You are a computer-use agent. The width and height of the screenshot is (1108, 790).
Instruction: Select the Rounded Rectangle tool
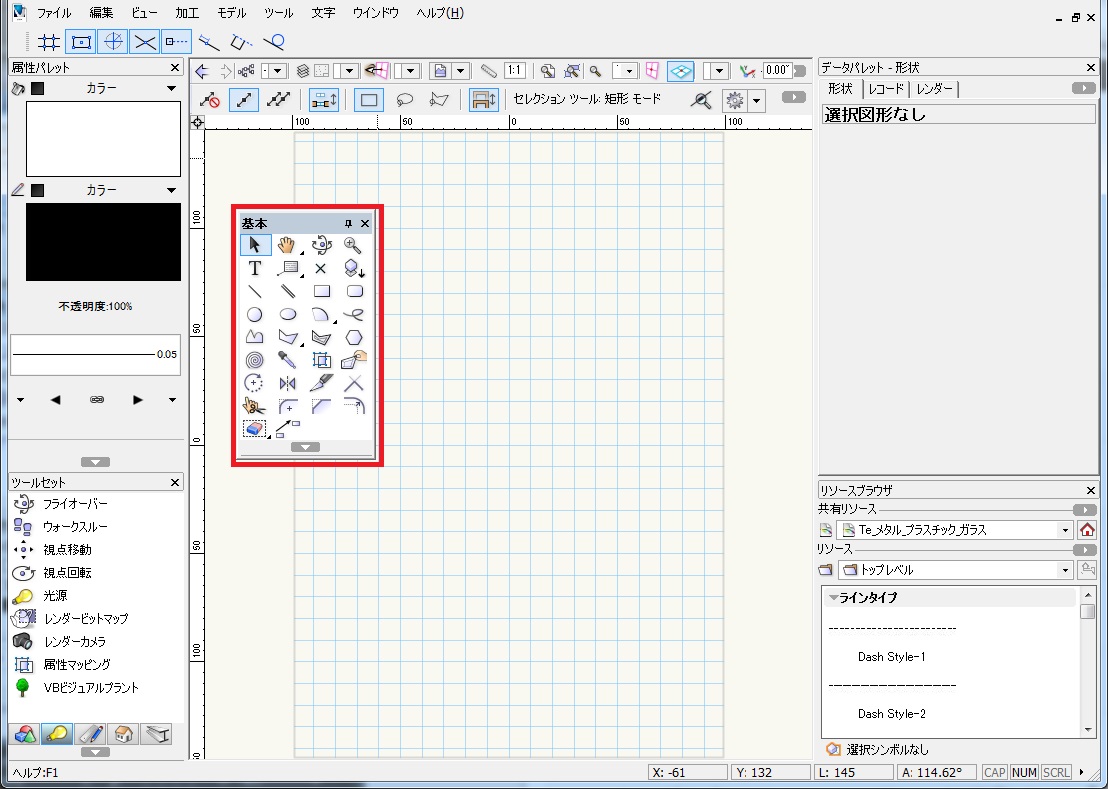355,291
